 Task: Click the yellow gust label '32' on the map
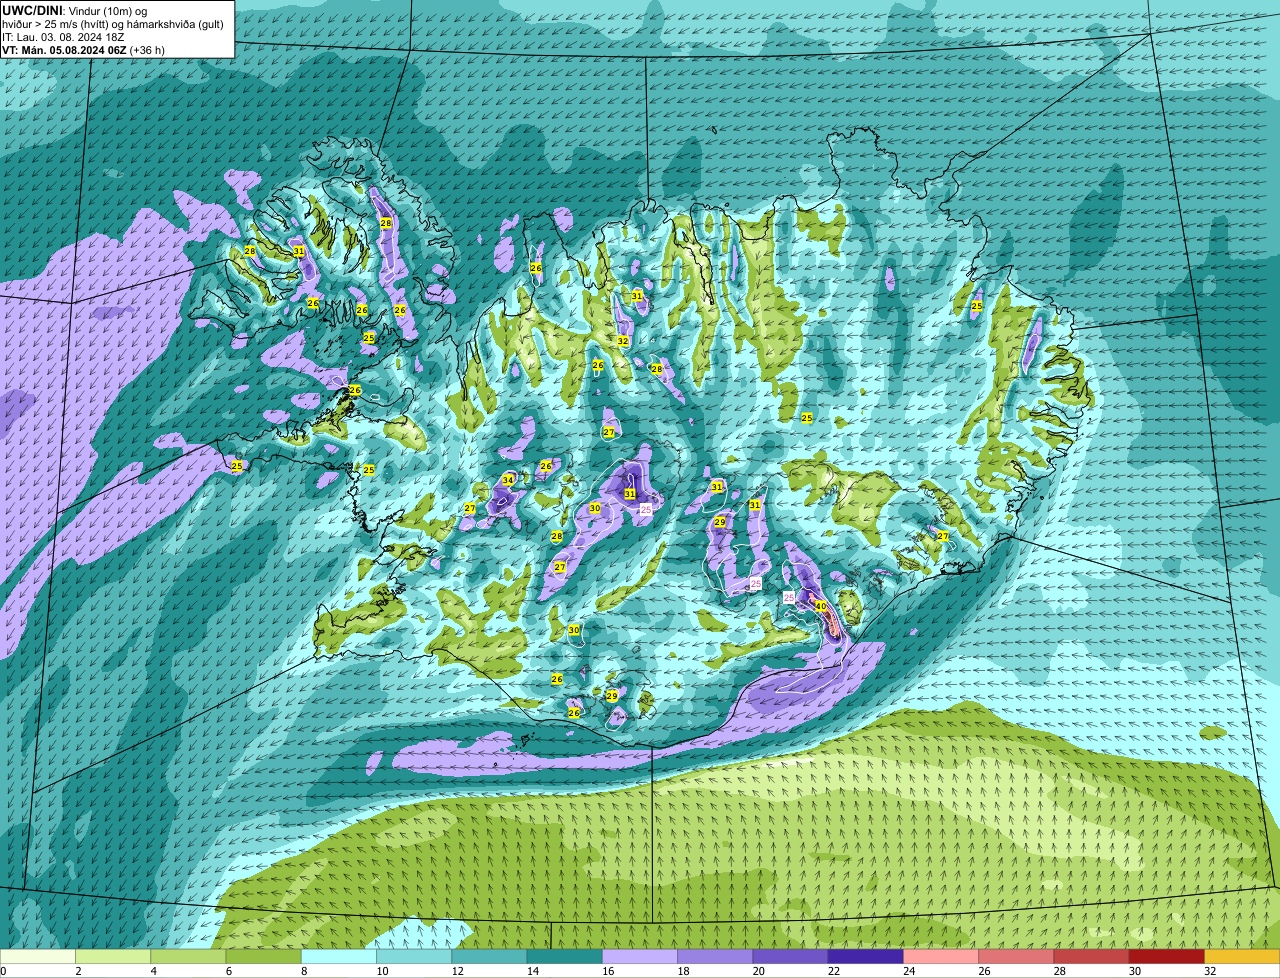pyautogui.click(x=622, y=341)
